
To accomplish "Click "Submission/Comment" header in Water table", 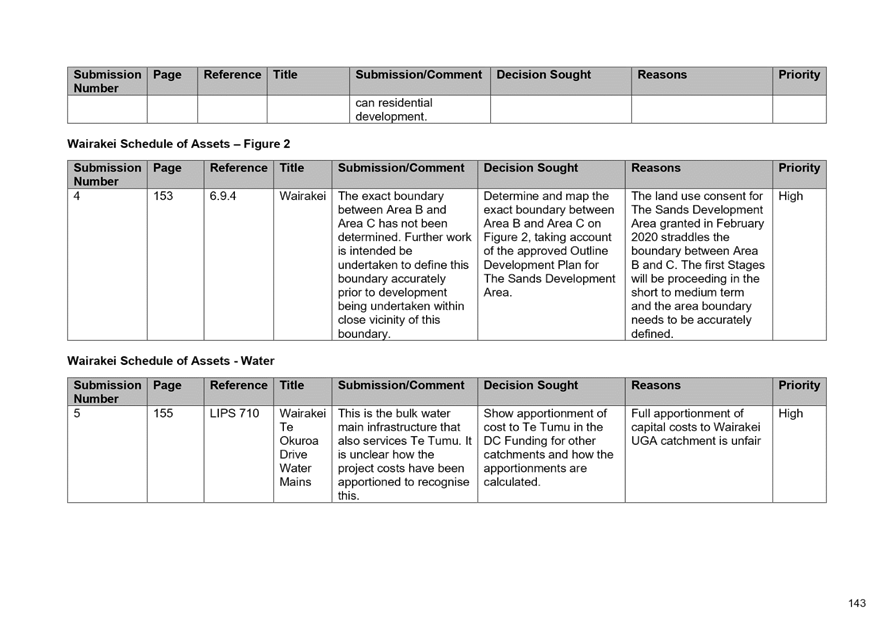I will 405,392.
